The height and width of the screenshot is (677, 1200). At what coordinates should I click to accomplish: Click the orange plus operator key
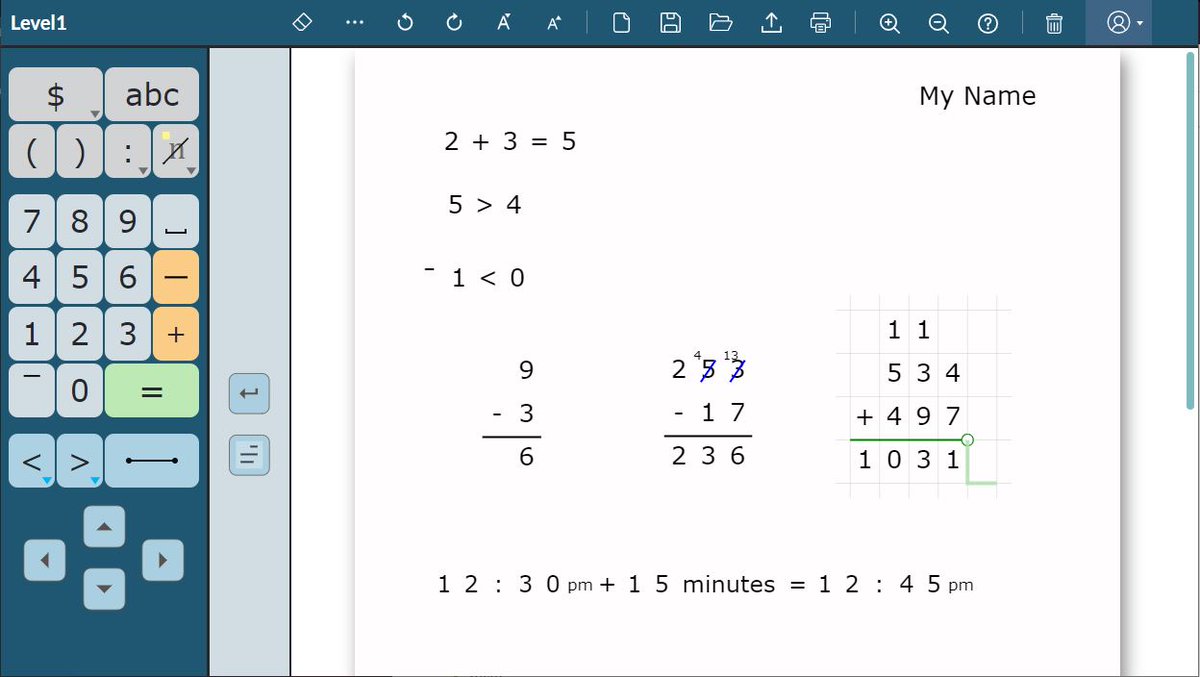(176, 334)
